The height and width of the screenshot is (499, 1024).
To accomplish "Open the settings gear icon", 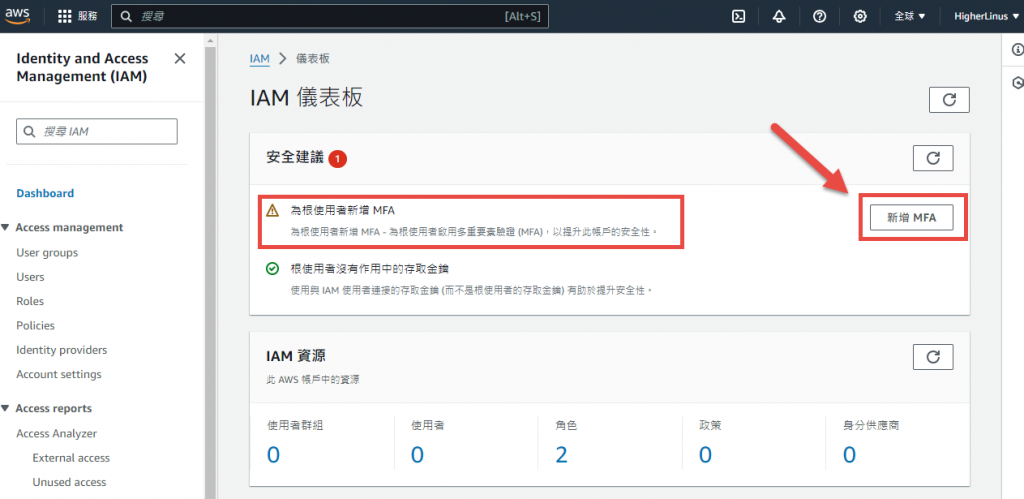I will click(x=860, y=16).
